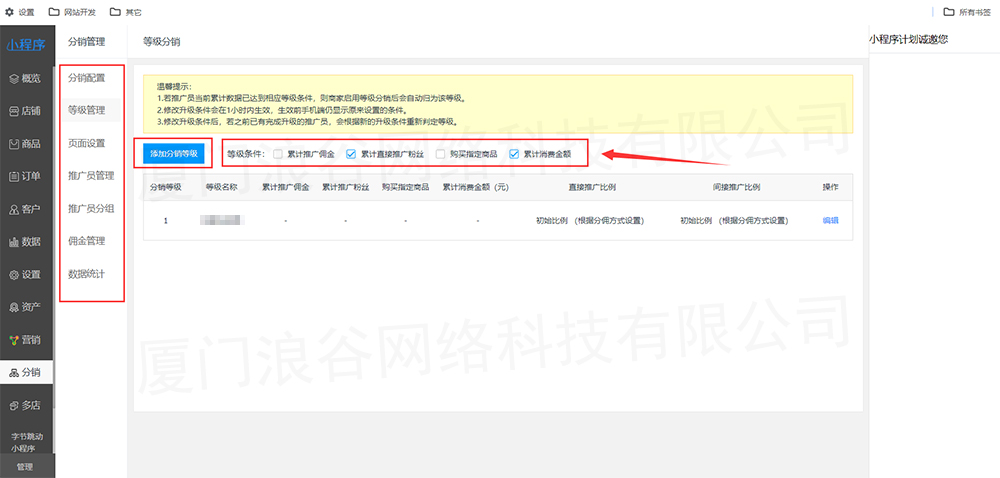Click 添加分销等级 button
1000x478 pixels.
pos(173,154)
